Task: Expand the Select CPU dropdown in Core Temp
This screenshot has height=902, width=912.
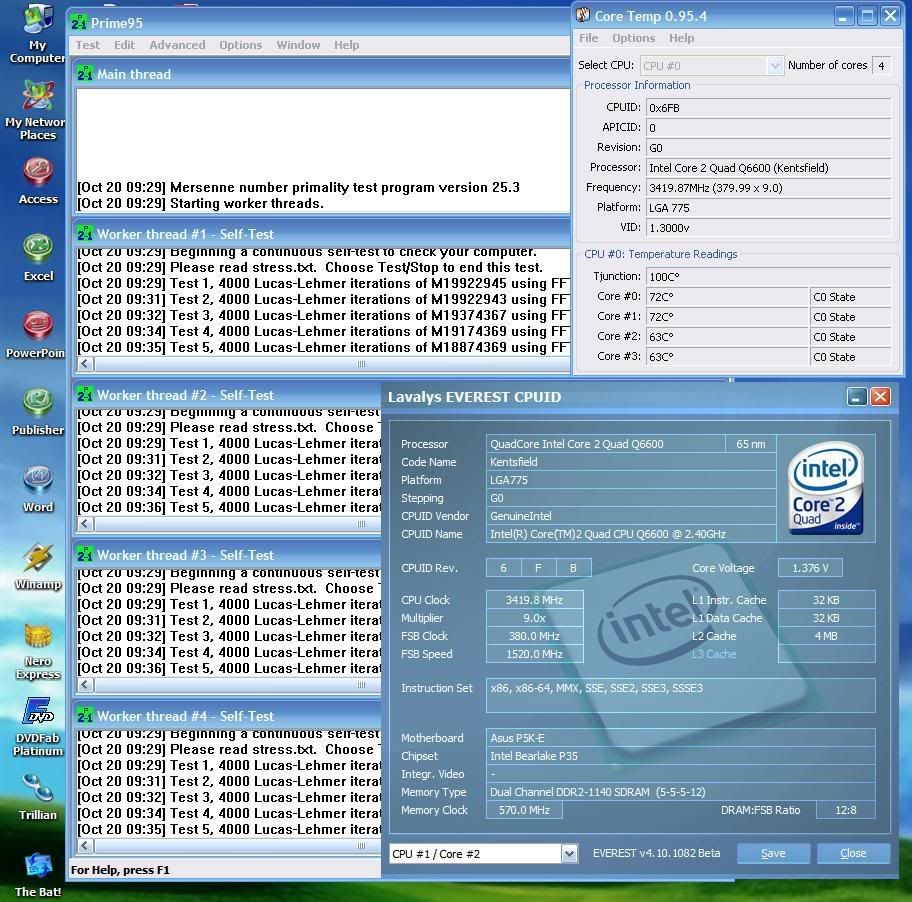Action: point(774,66)
